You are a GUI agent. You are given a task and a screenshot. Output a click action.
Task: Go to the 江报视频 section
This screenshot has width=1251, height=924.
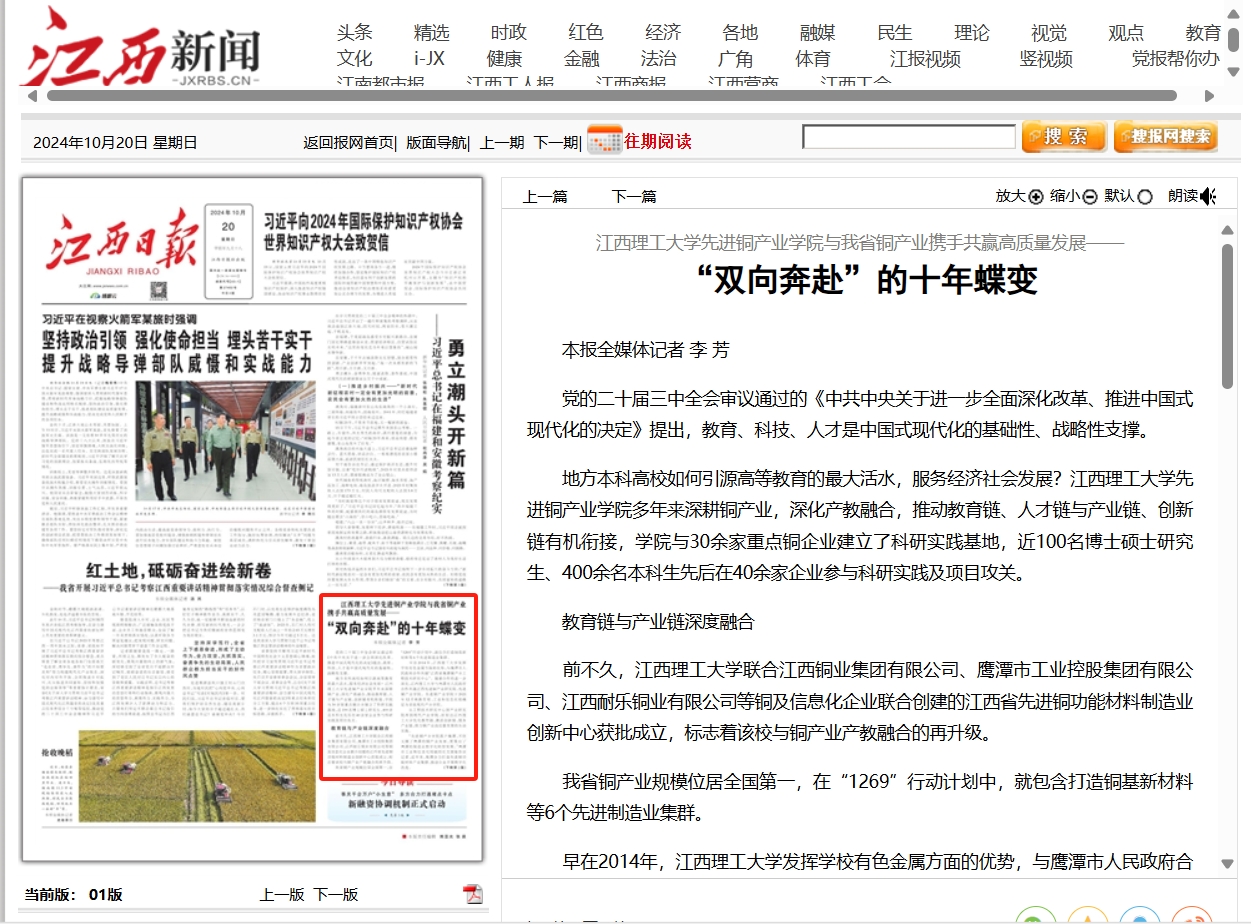coord(925,59)
